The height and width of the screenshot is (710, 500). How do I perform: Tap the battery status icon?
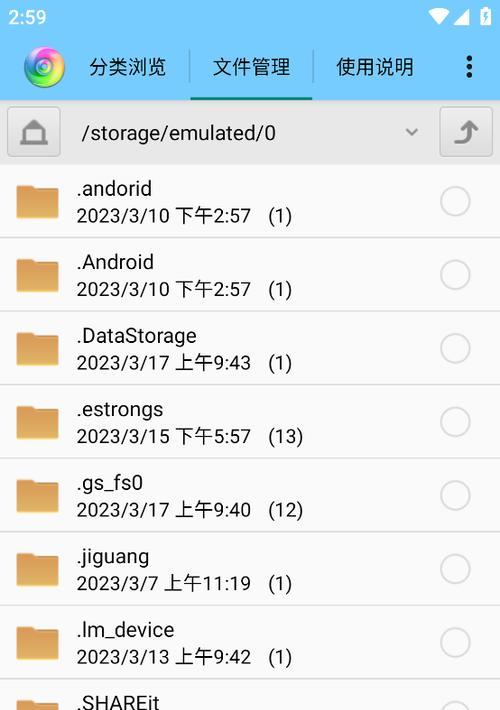point(486,16)
